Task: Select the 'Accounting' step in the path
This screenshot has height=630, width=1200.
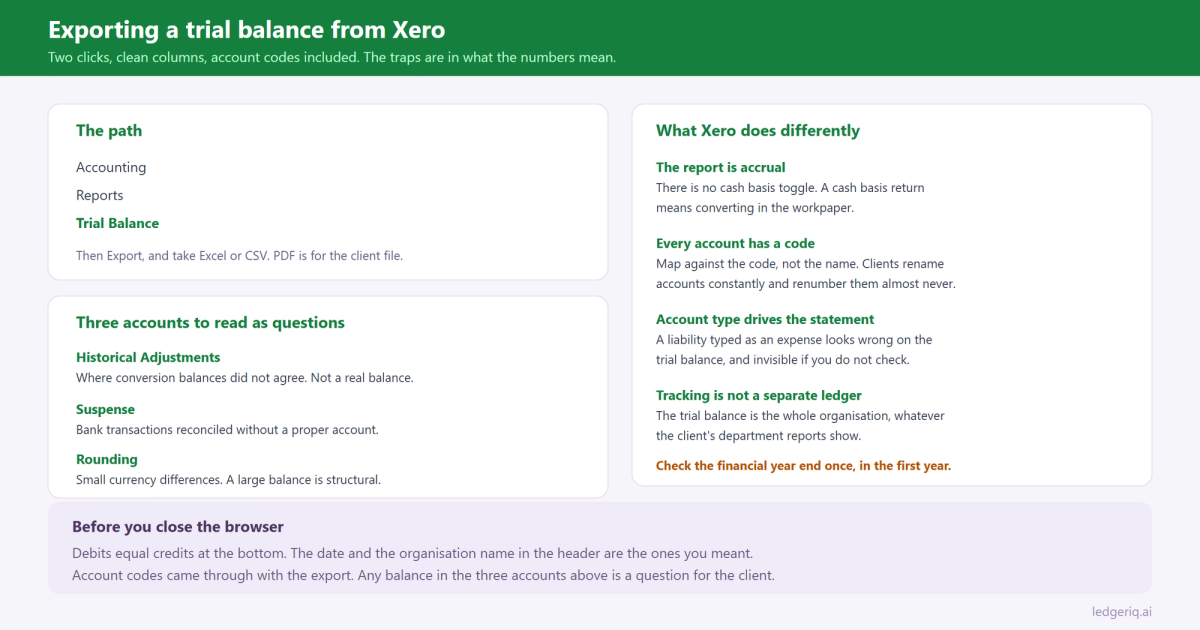Action: tap(111, 167)
